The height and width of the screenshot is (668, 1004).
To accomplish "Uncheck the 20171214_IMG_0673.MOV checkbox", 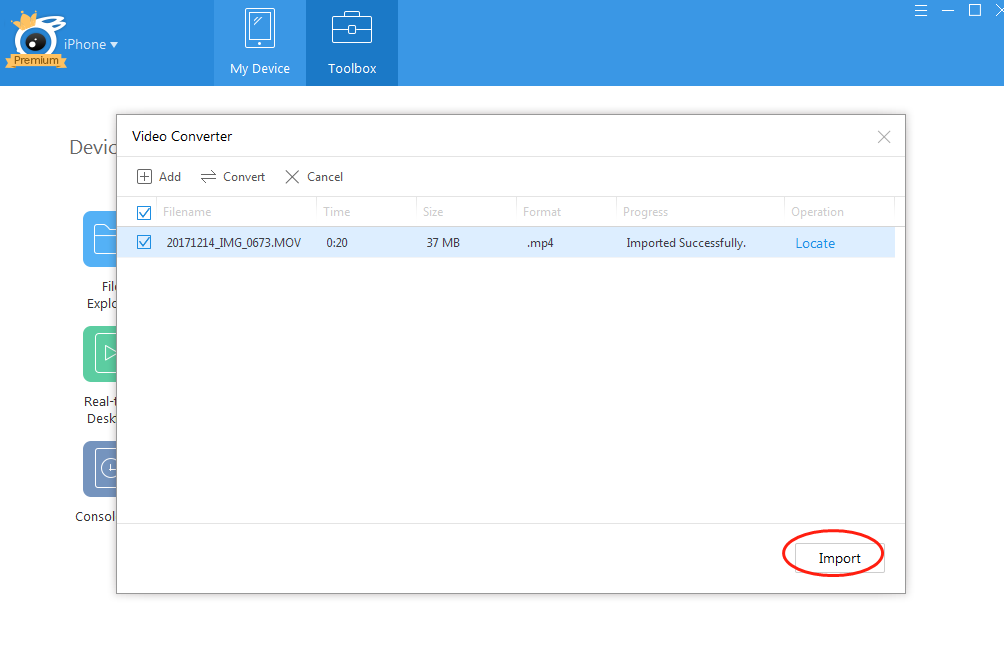I will 144,242.
